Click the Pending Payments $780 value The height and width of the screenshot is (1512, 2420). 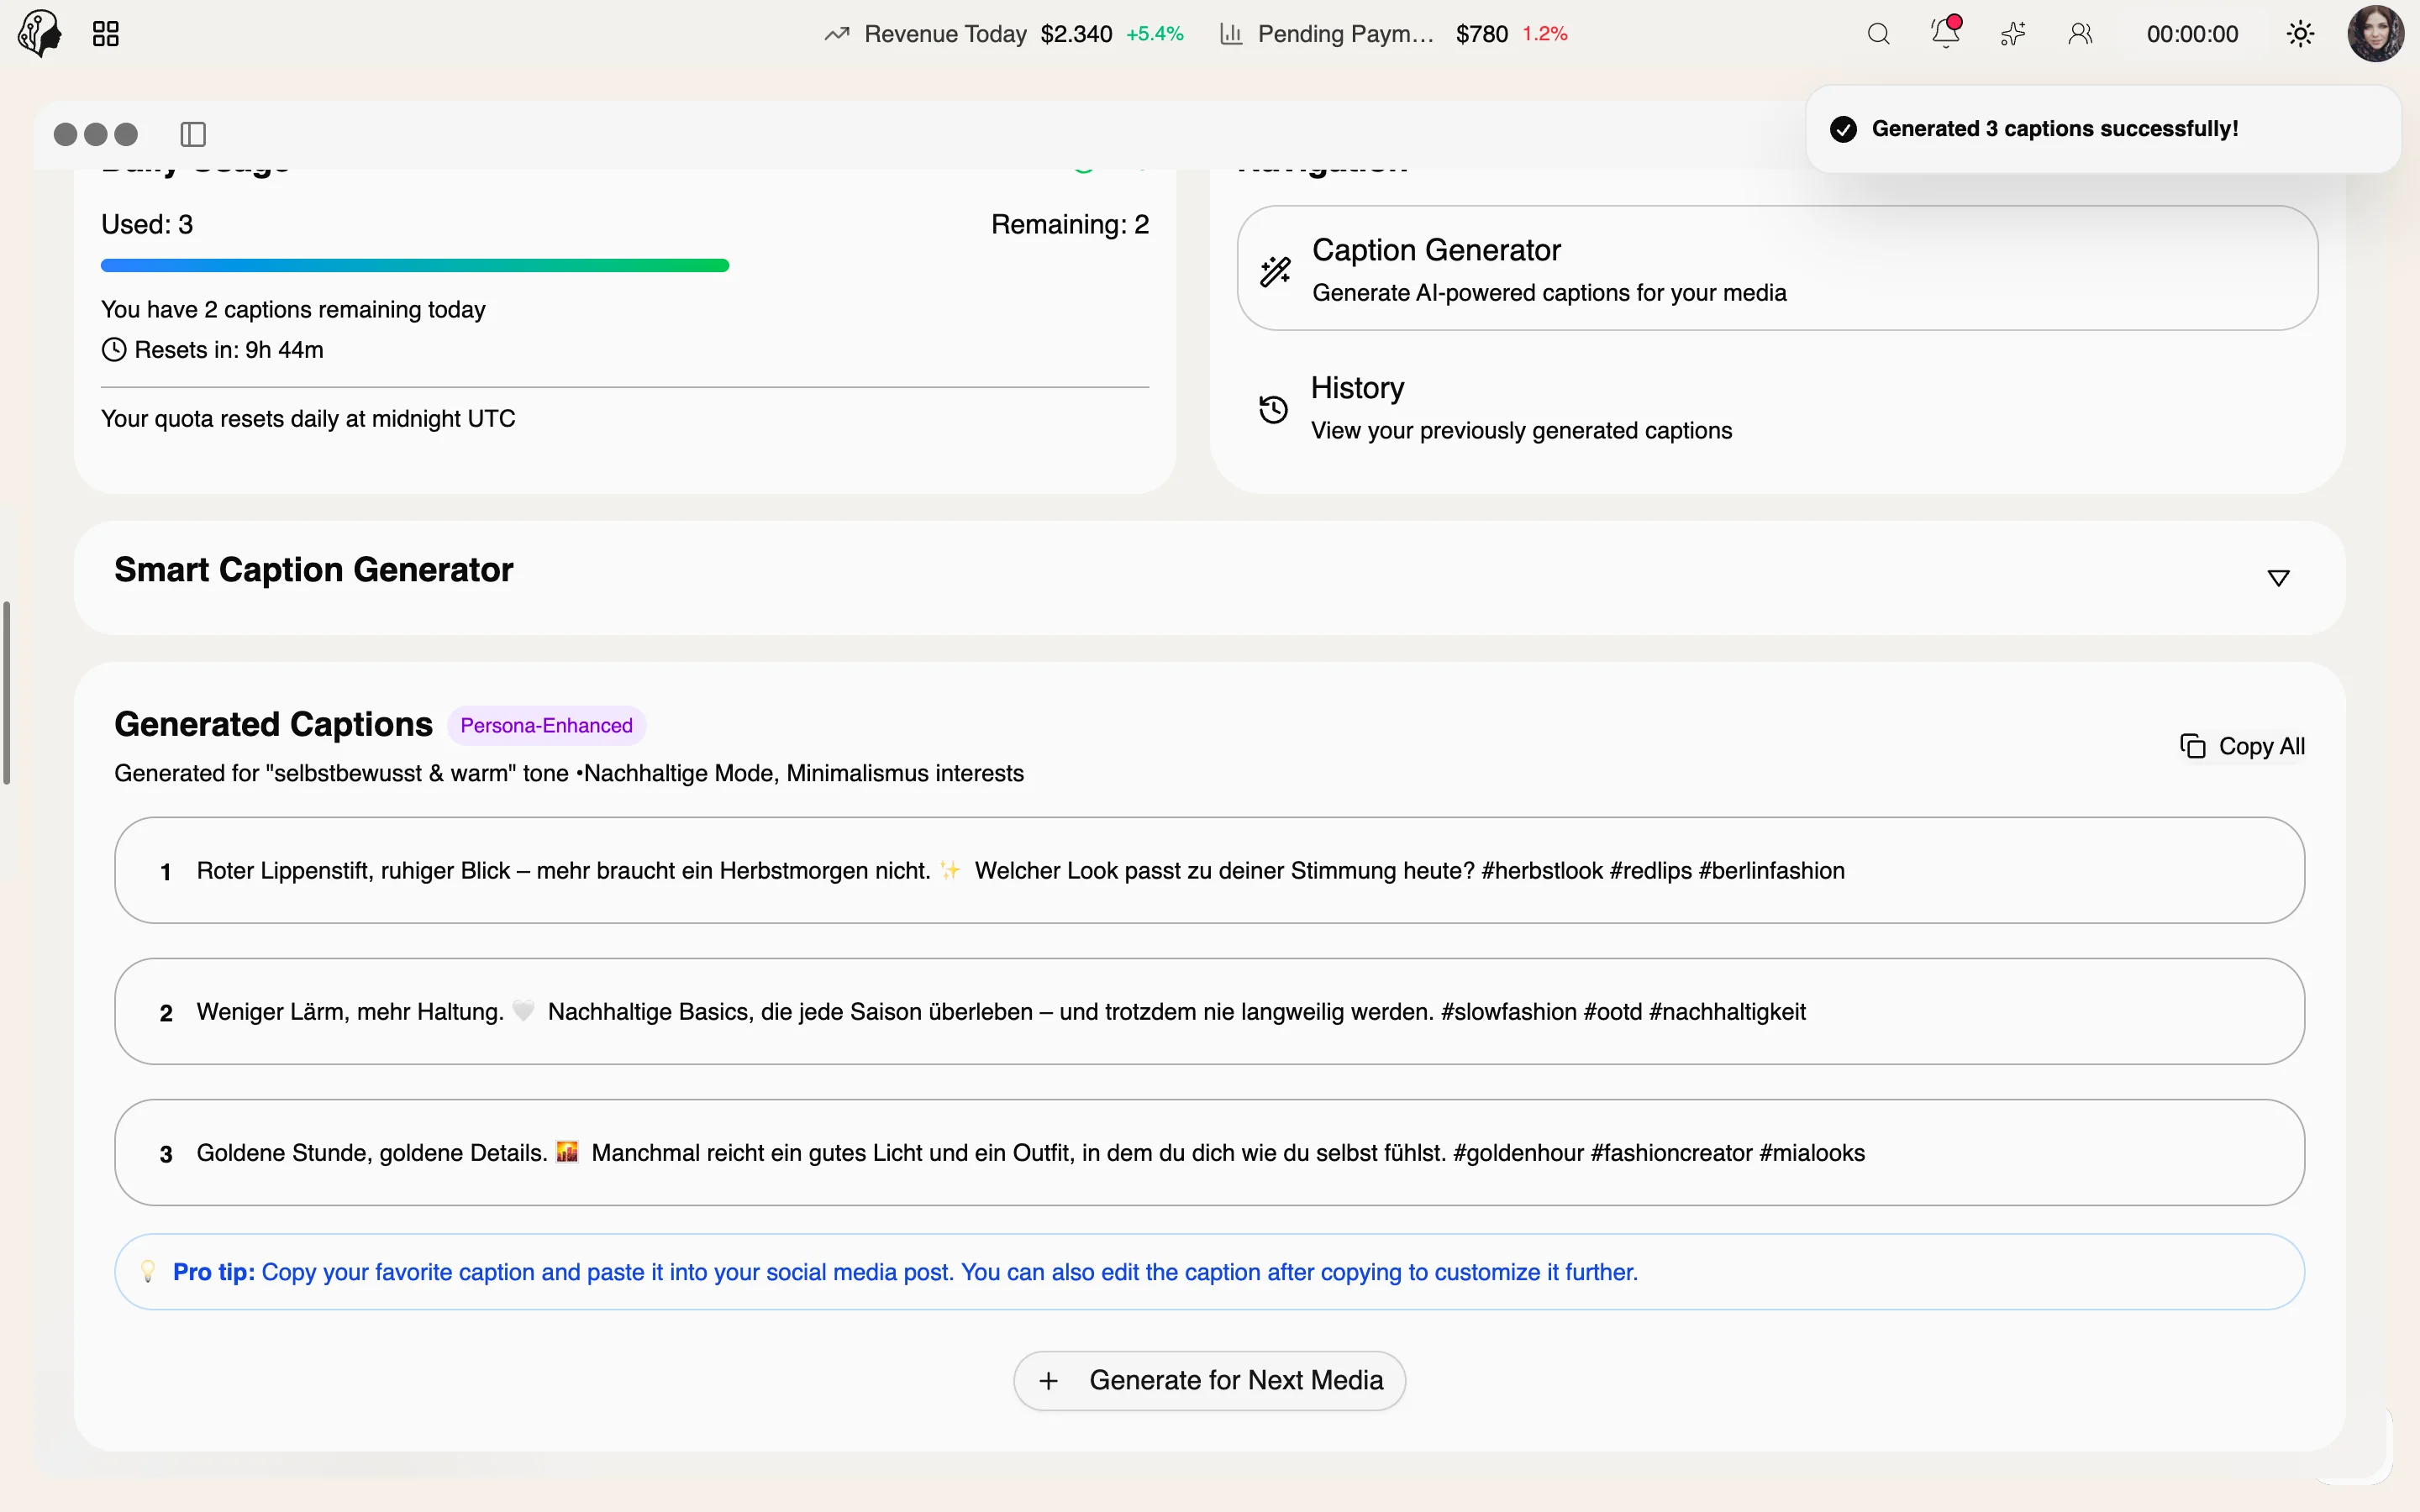point(1481,34)
